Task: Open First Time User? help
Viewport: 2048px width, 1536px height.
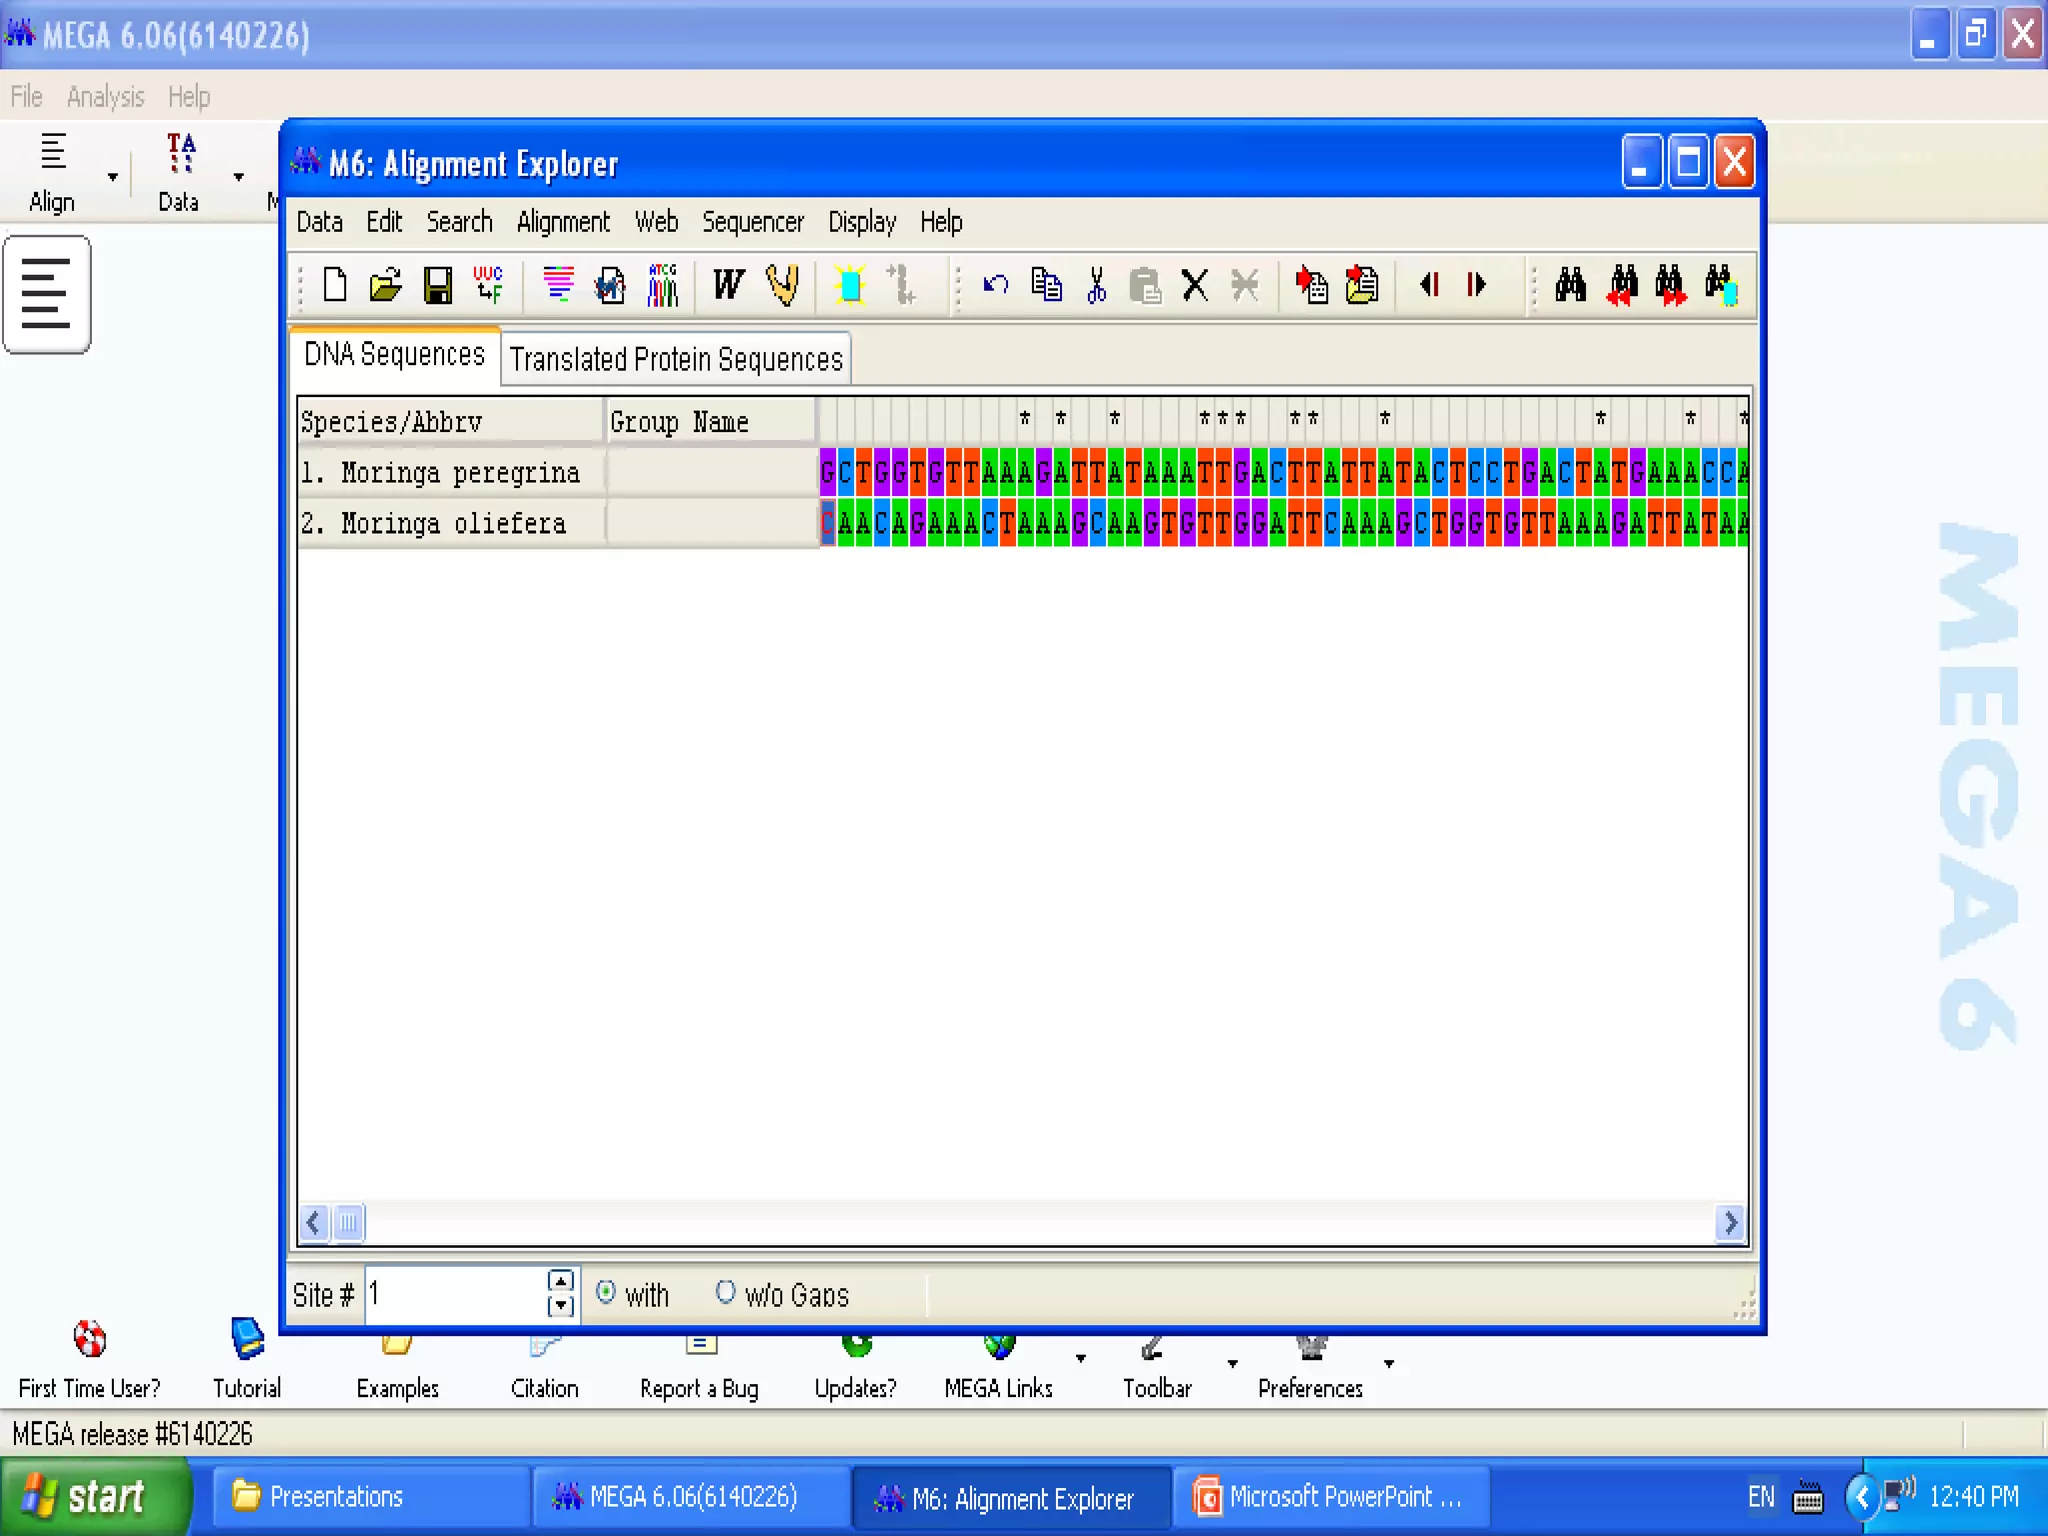Action: pos(89,1360)
